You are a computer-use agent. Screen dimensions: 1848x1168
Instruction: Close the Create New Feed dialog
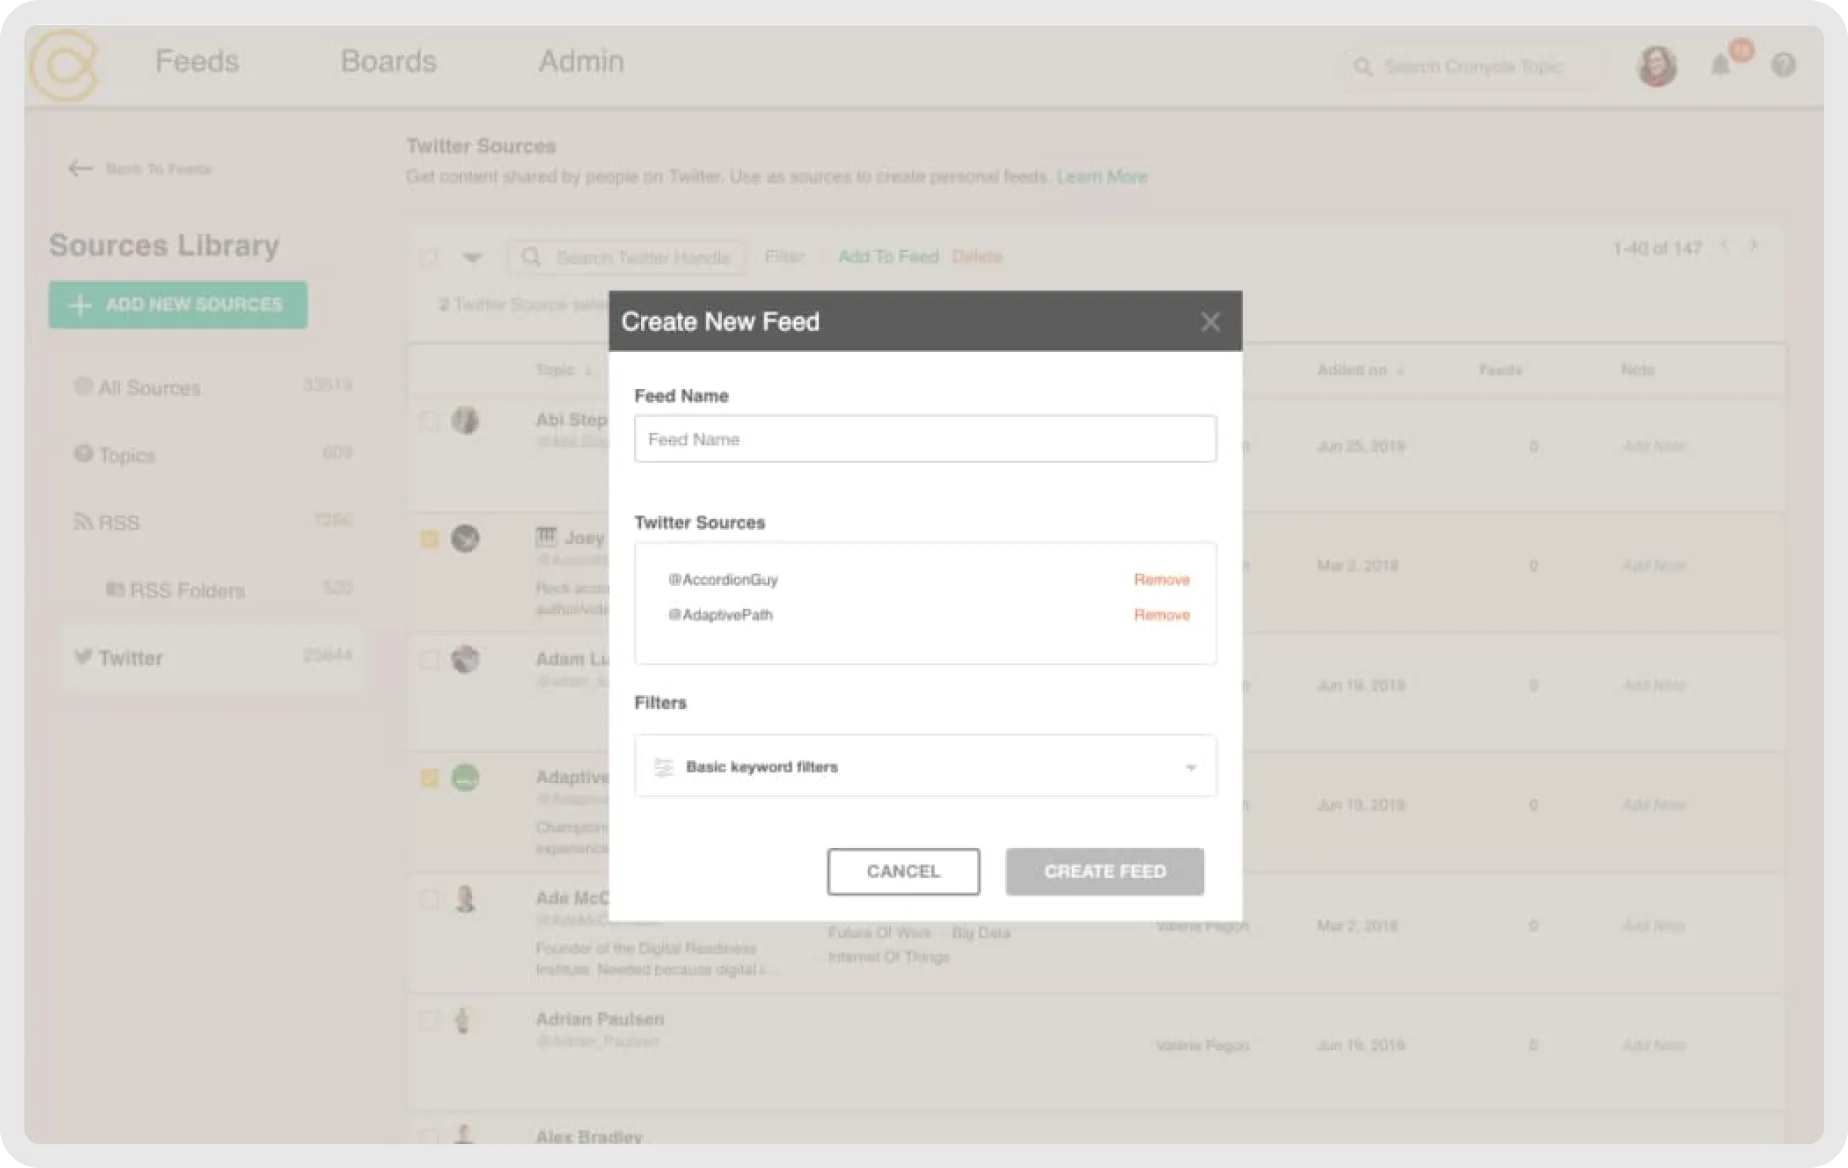tap(1210, 322)
